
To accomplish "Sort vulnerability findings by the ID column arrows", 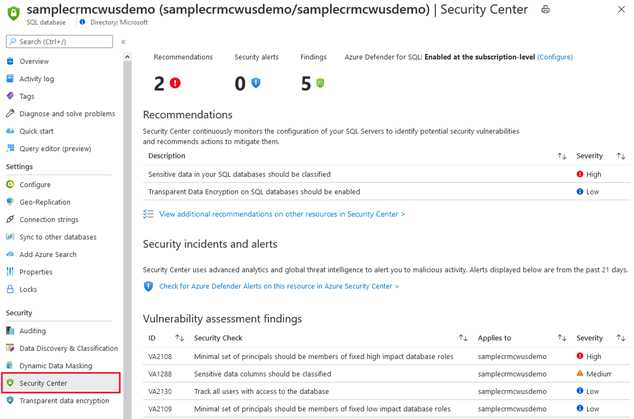I will tap(179, 338).
